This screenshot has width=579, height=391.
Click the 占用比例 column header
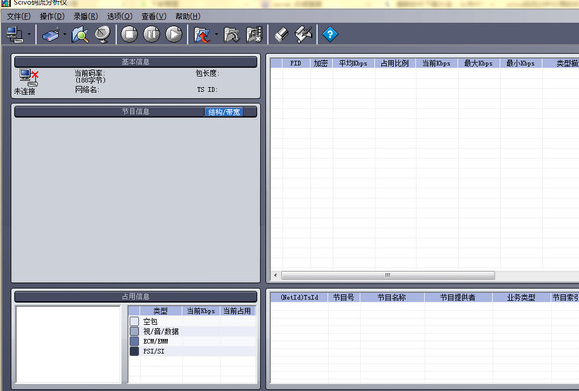(x=395, y=63)
